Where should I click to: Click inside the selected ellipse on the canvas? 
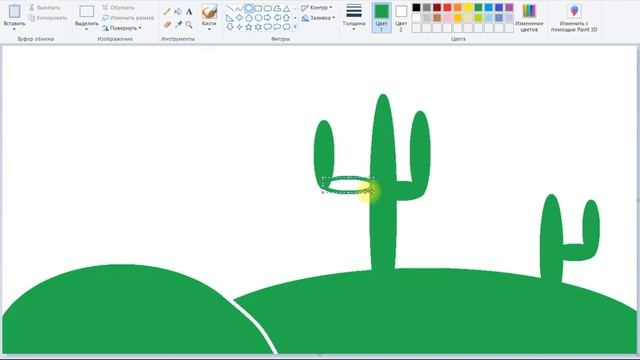(347, 185)
